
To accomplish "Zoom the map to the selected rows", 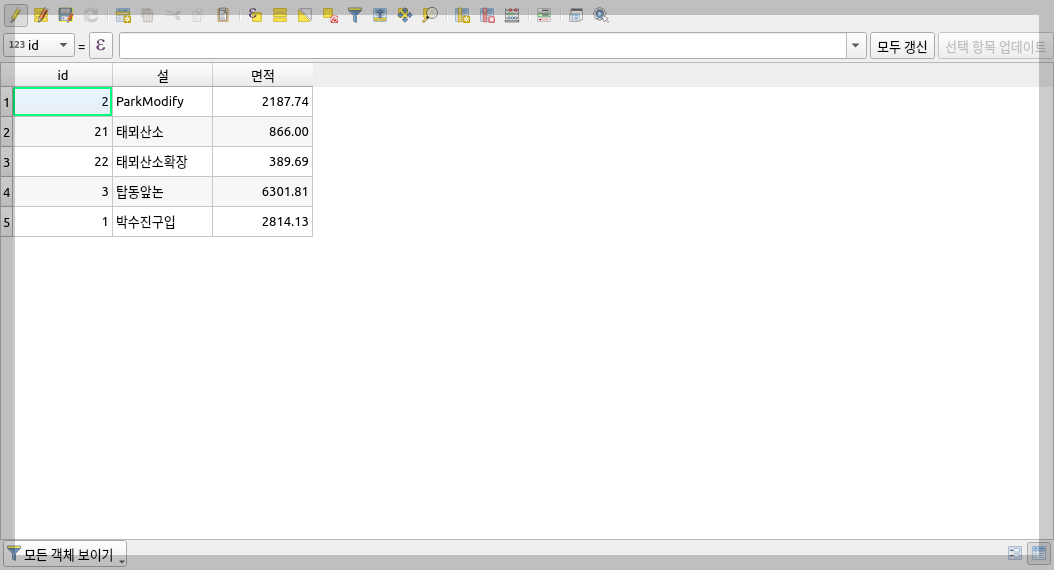I will pyautogui.click(x=430, y=15).
